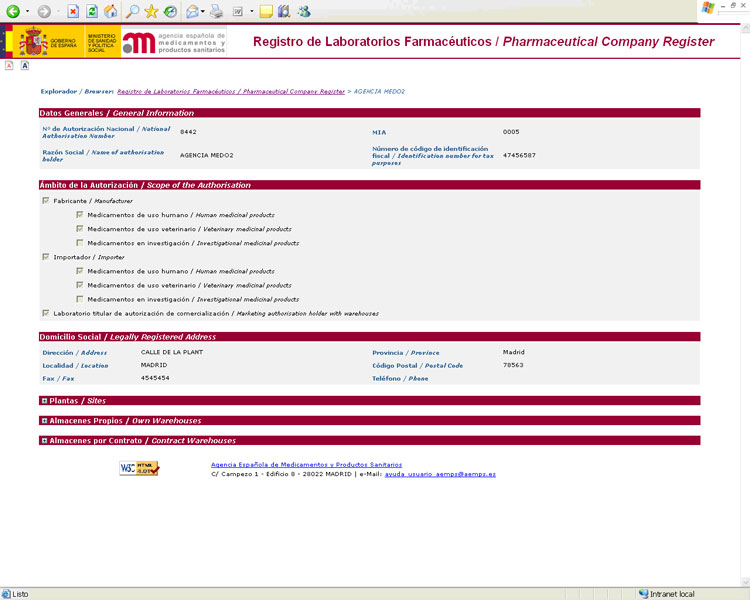Click the authorisation number value 8442

tap(188, 132)
